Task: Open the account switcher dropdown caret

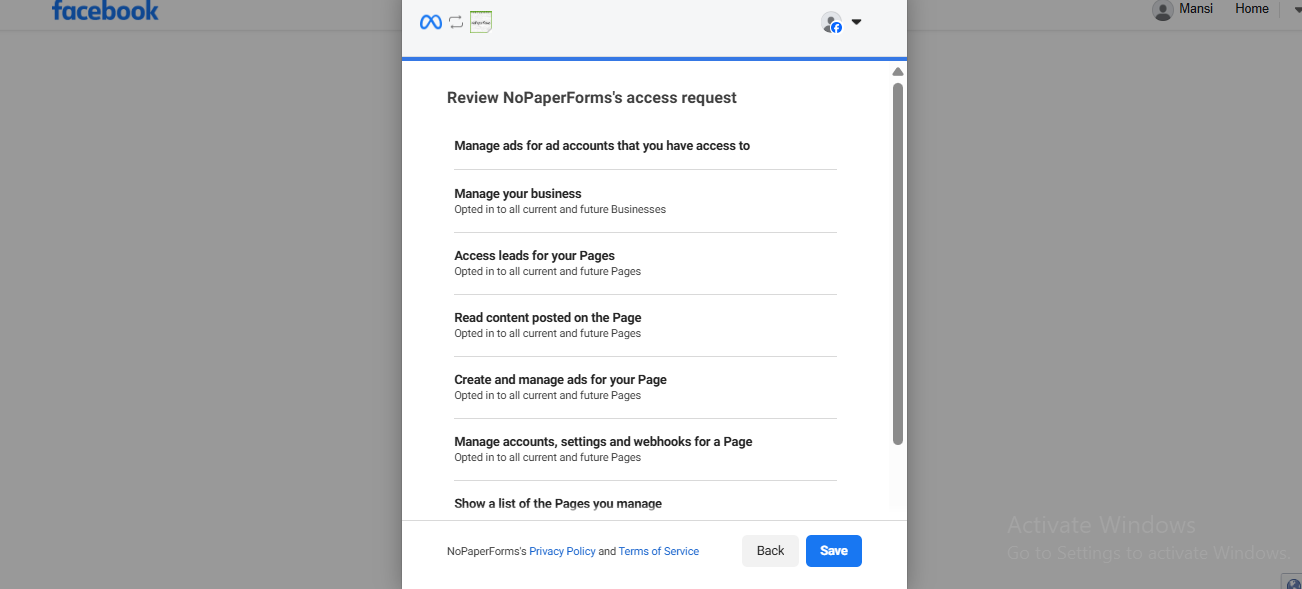Action: 857,22
